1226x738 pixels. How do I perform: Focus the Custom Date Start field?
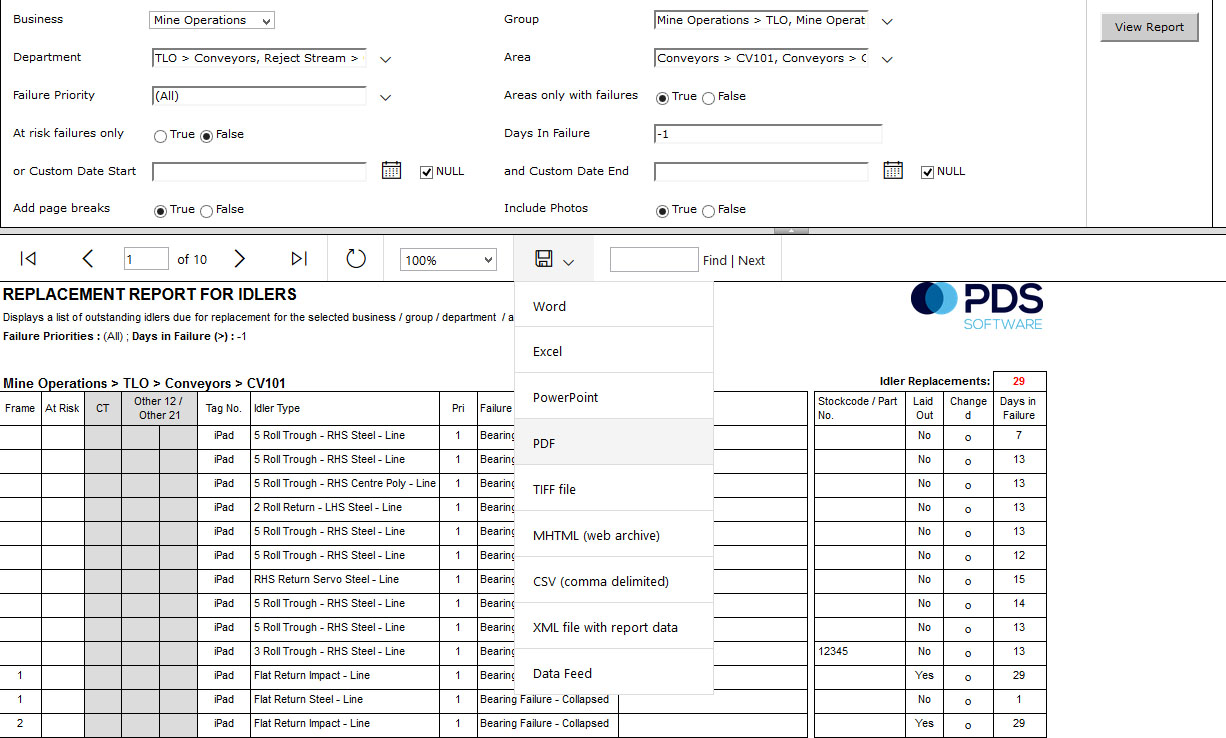point(259,172)
